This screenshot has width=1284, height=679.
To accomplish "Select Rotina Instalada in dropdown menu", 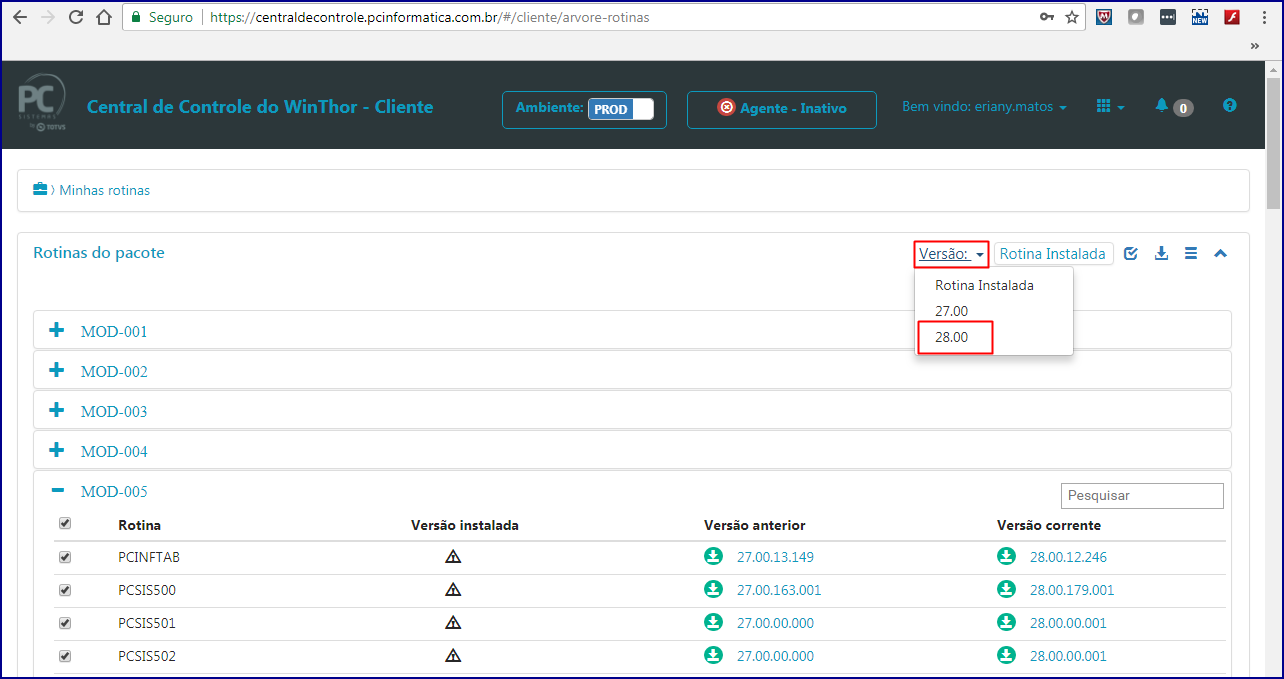I will [x=984, y=285].
